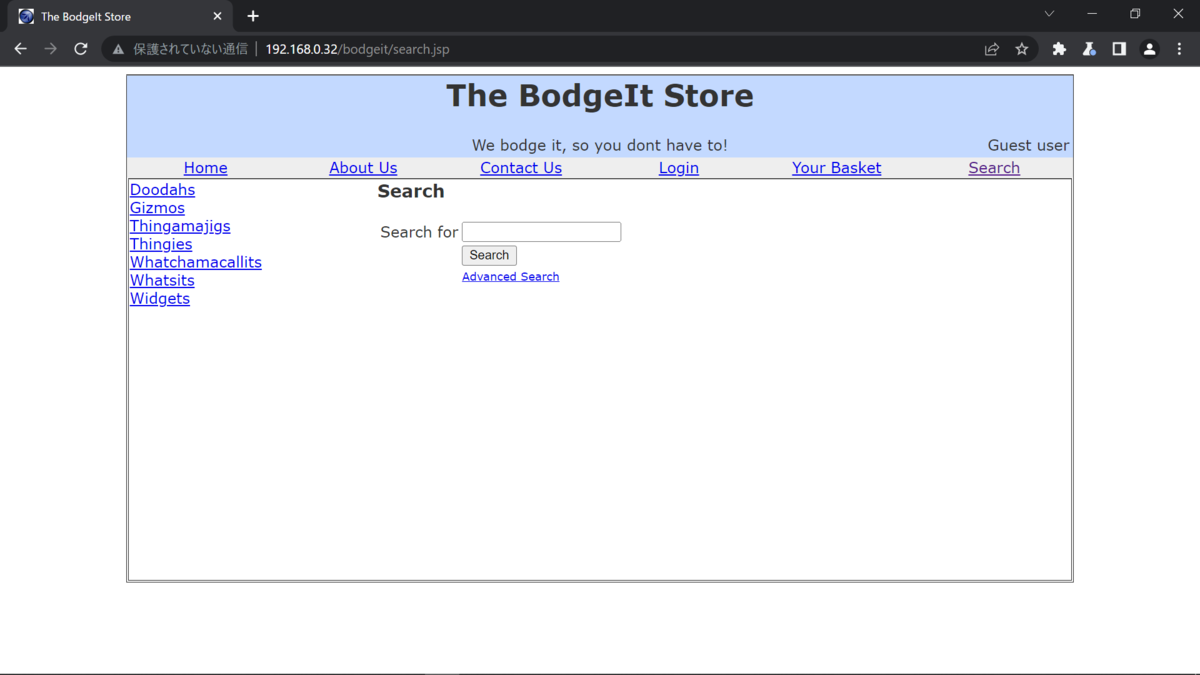Image resolution: width=1200 pixels, height=675 pixels.
Task: Browse the Thingies category
Action: pos(161,244)
